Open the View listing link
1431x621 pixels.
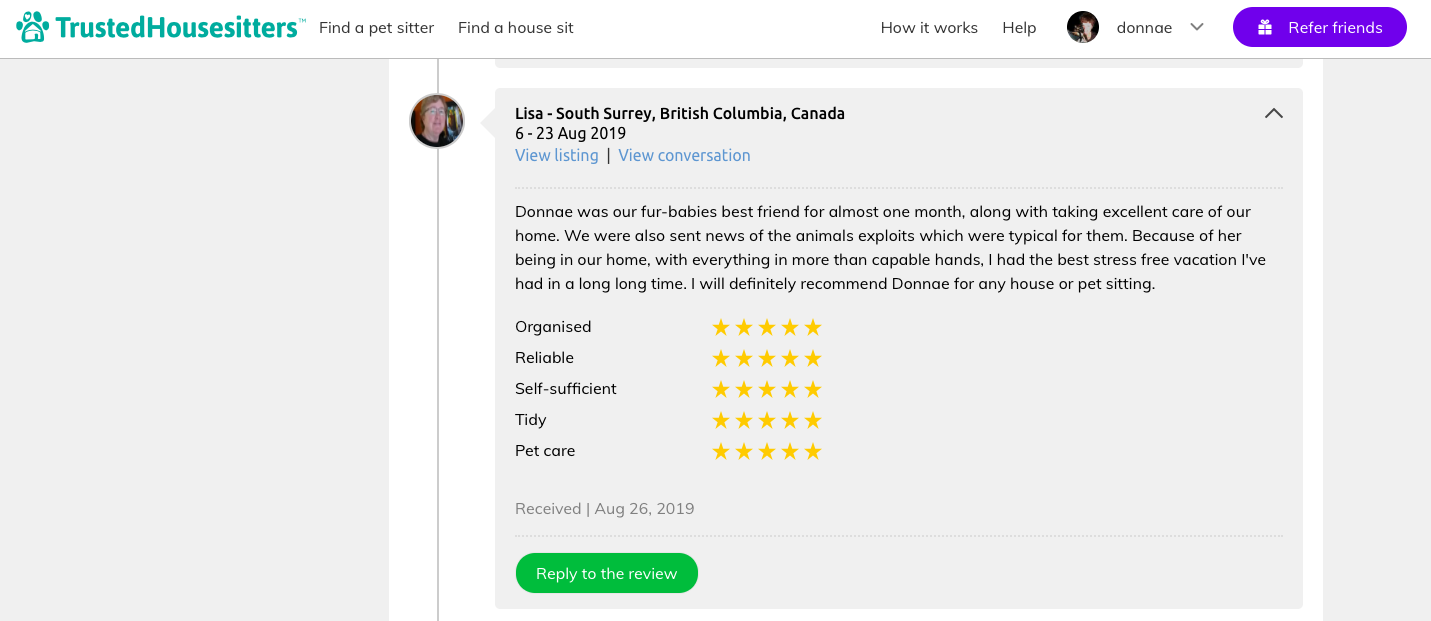pyautogui.click(x=557, y=155)
